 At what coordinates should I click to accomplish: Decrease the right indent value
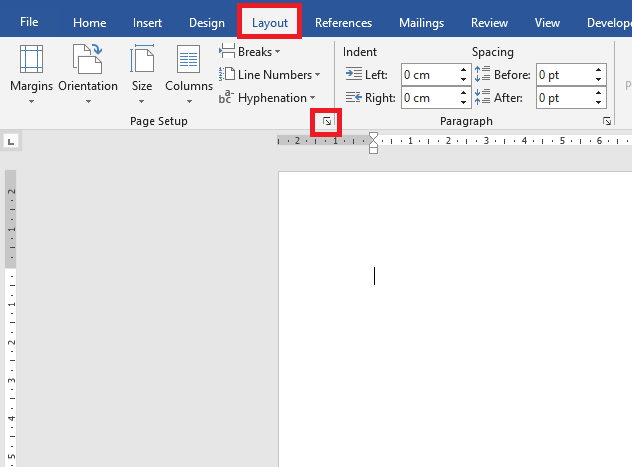[464, 102]
